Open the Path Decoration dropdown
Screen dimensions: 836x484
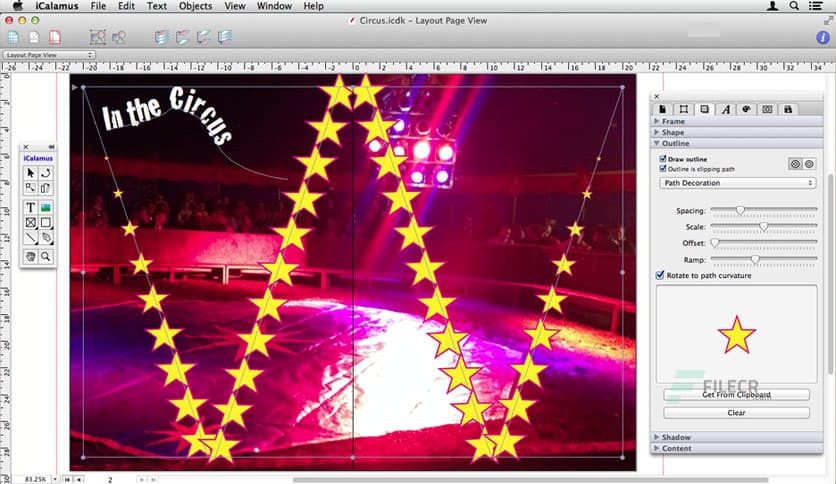click(737, 183)
